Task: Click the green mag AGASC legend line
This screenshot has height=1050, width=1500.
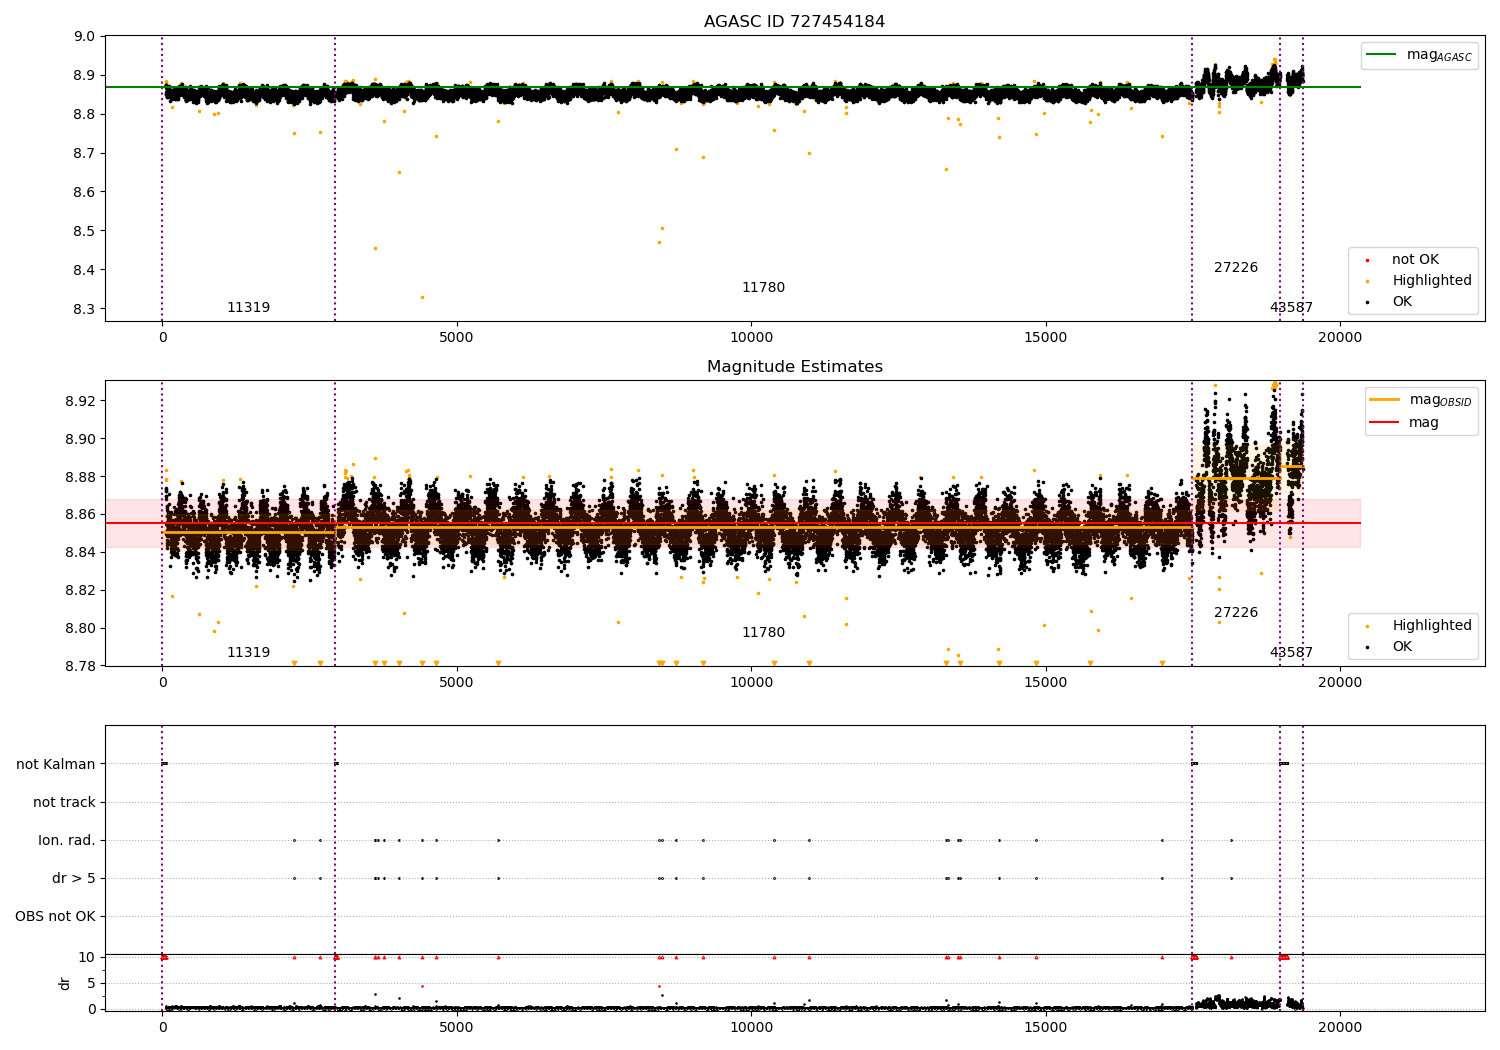Action: point(1383,55)
